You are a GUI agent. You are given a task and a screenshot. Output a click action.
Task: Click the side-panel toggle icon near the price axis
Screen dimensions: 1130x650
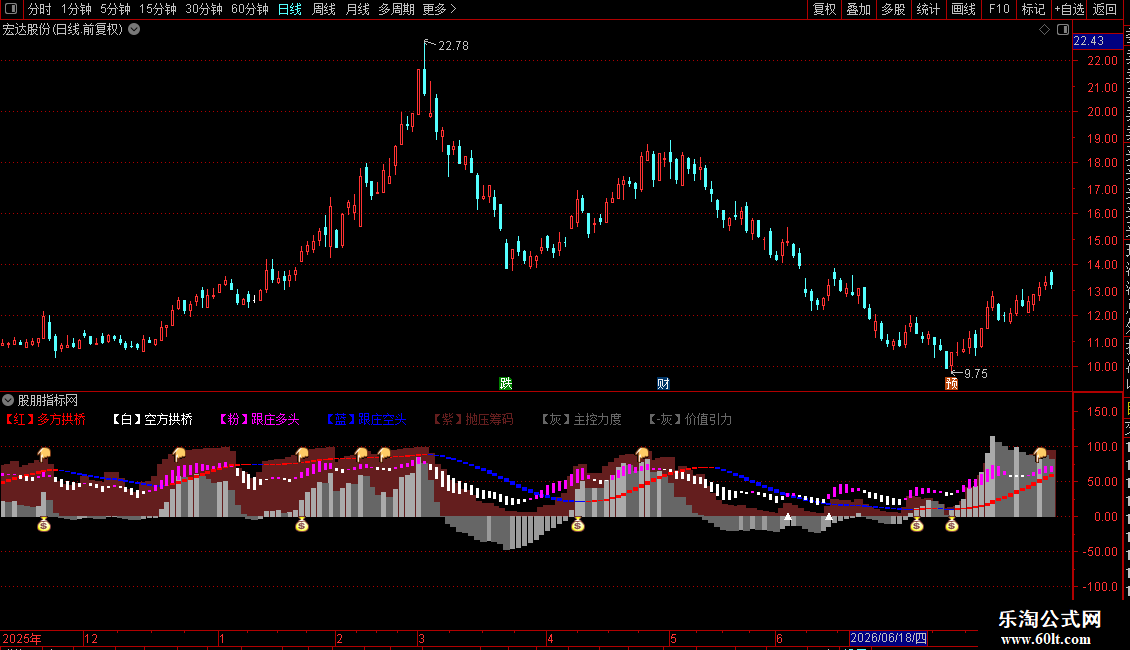point(1063,30)
